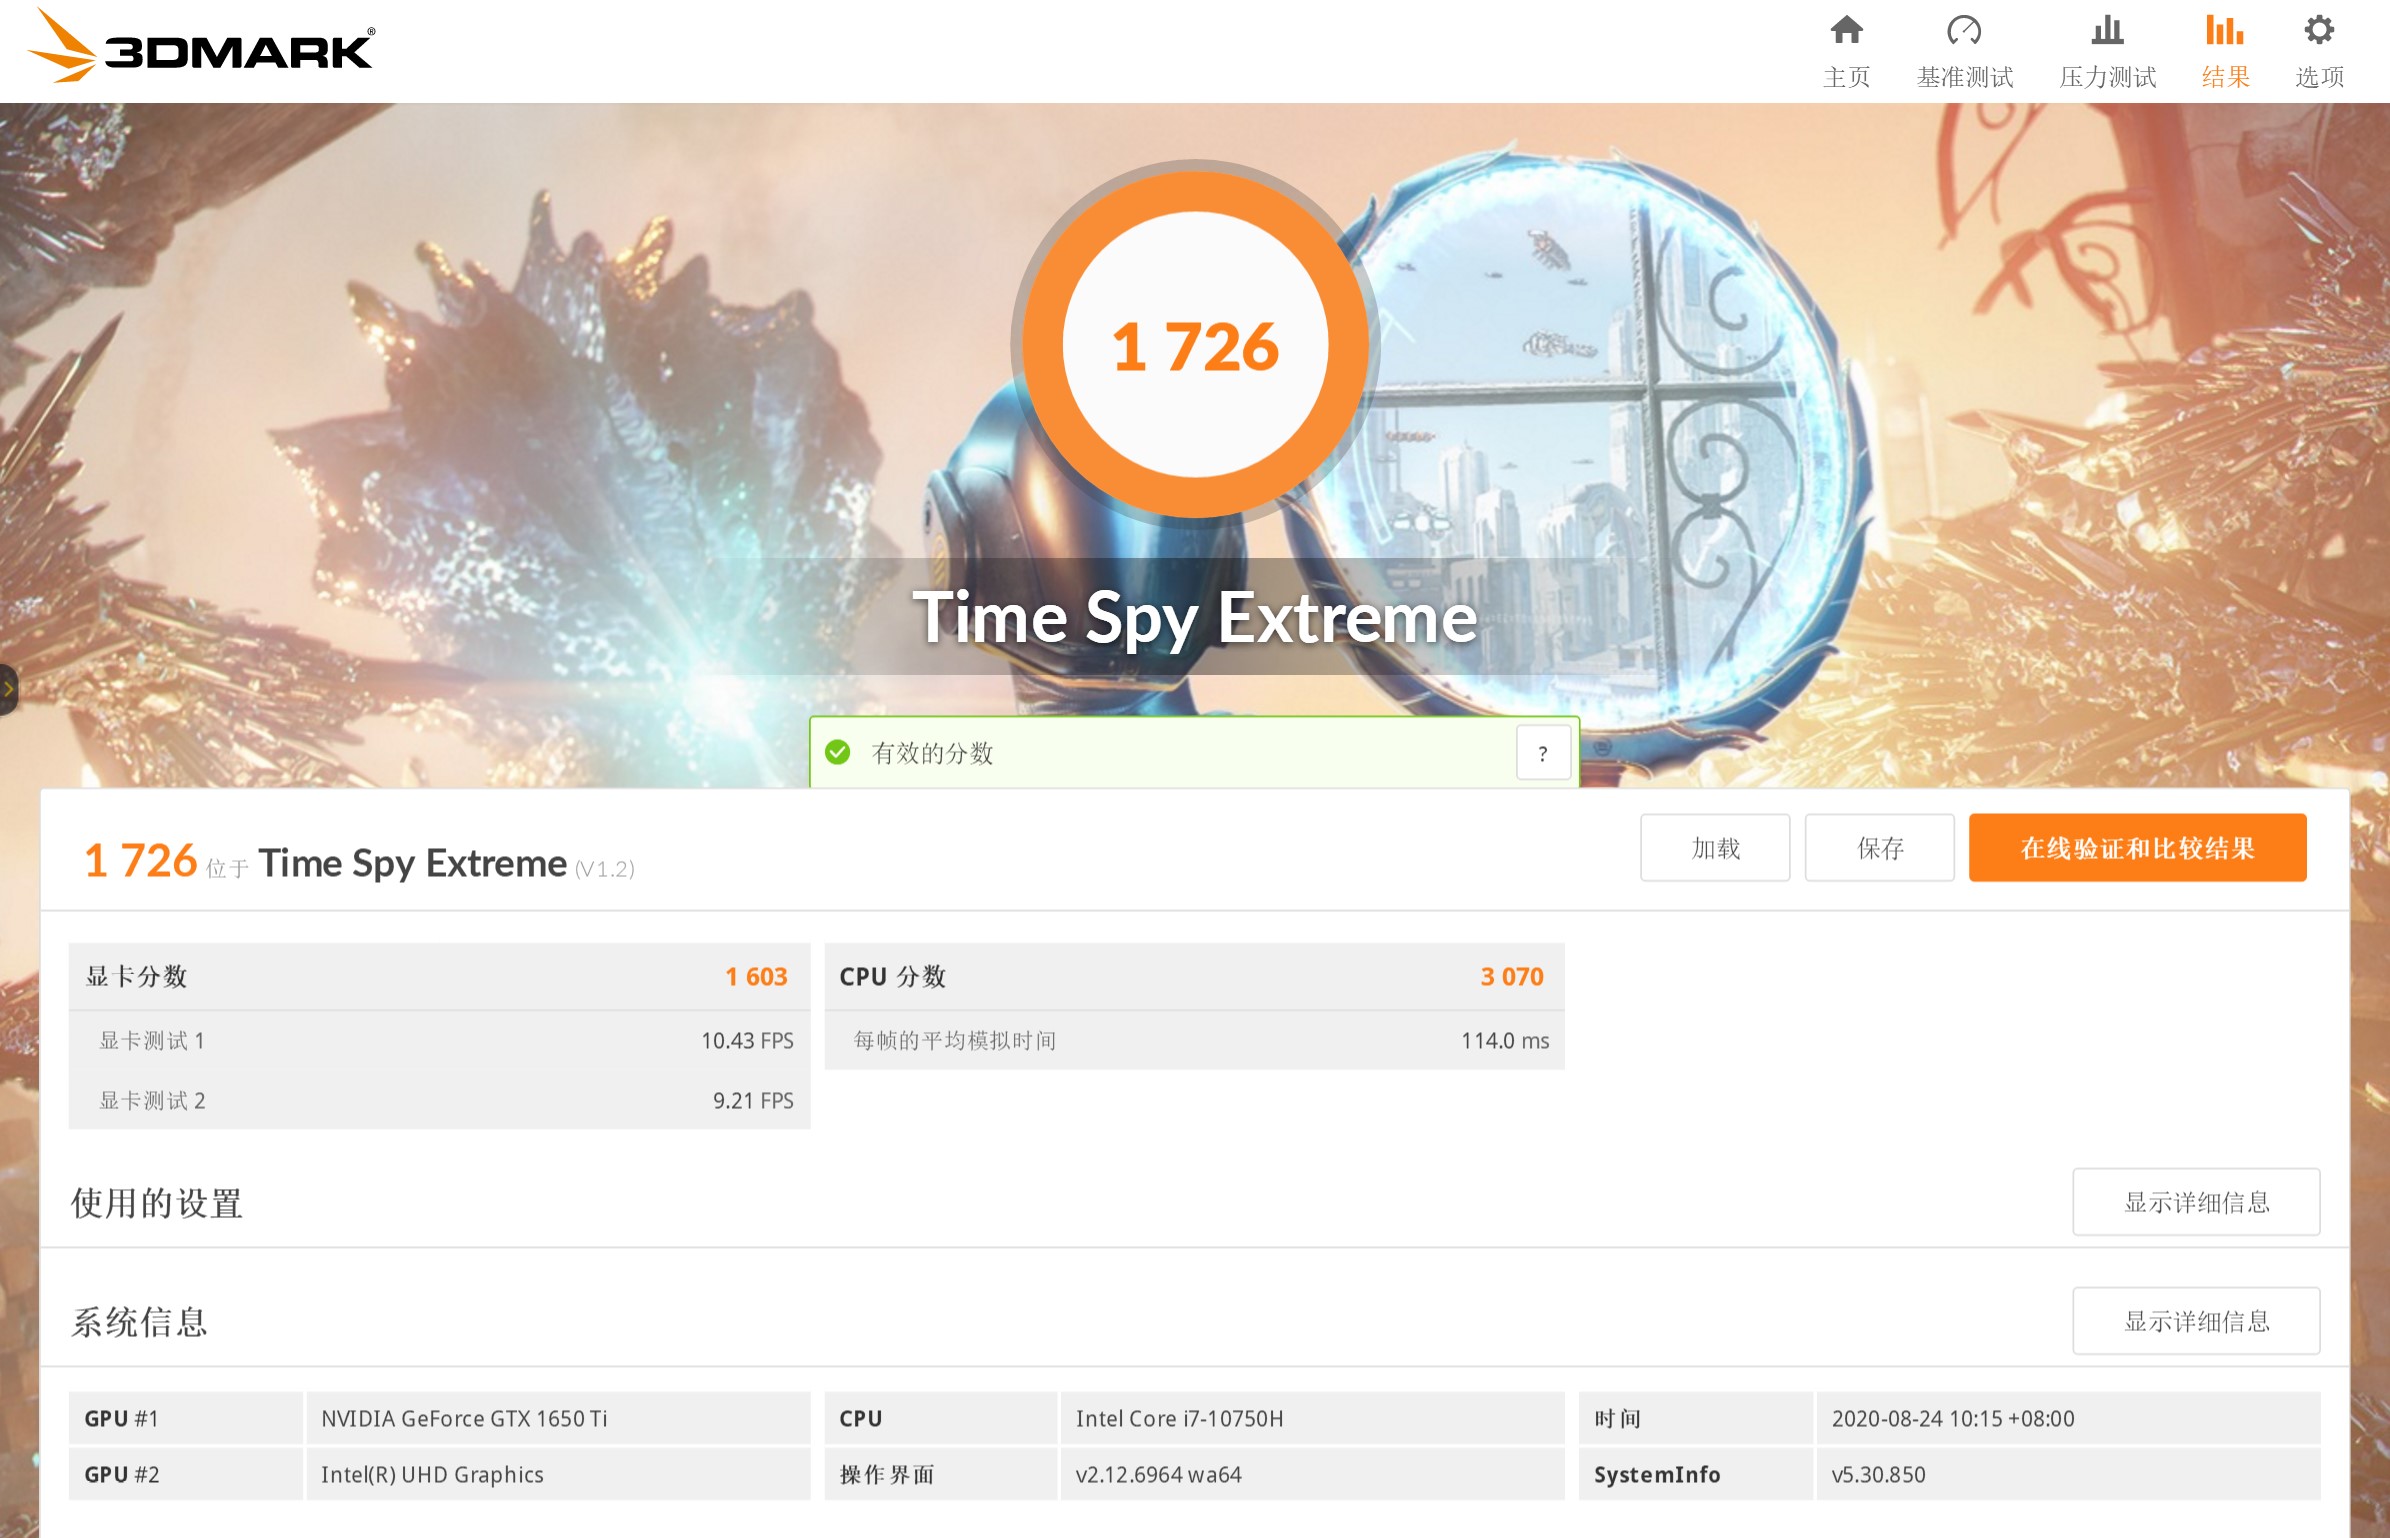Expand the left edge side arrow
This screenshot has height=1538, width=2390.
8,689
